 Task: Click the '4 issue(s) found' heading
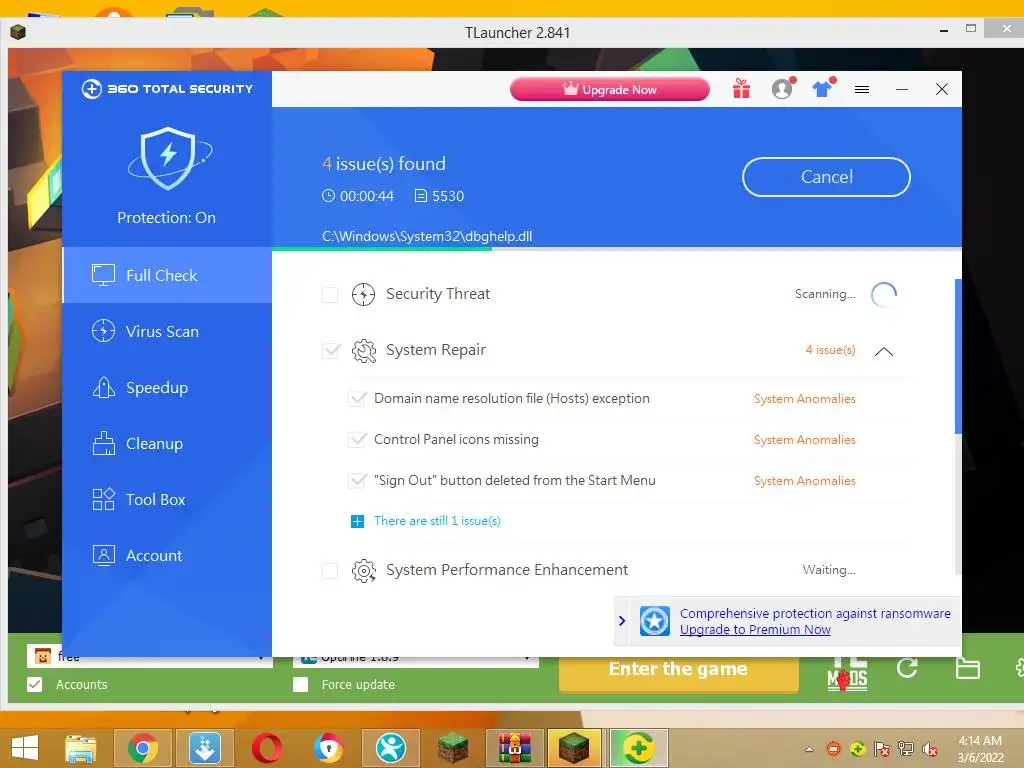point(384,164)
